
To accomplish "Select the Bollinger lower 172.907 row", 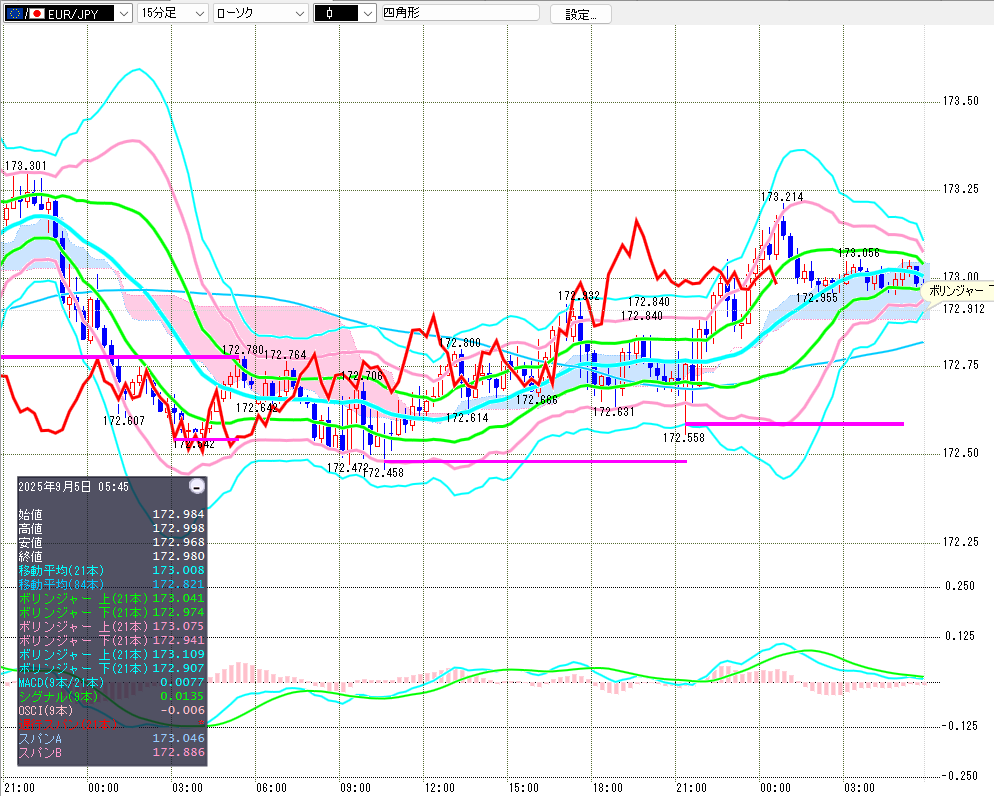I will coord(112,668).
